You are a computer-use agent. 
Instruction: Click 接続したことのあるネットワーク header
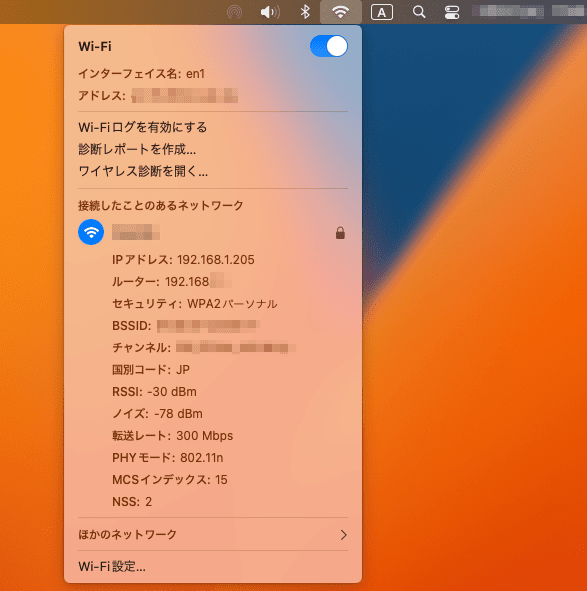tap(161, 205)
